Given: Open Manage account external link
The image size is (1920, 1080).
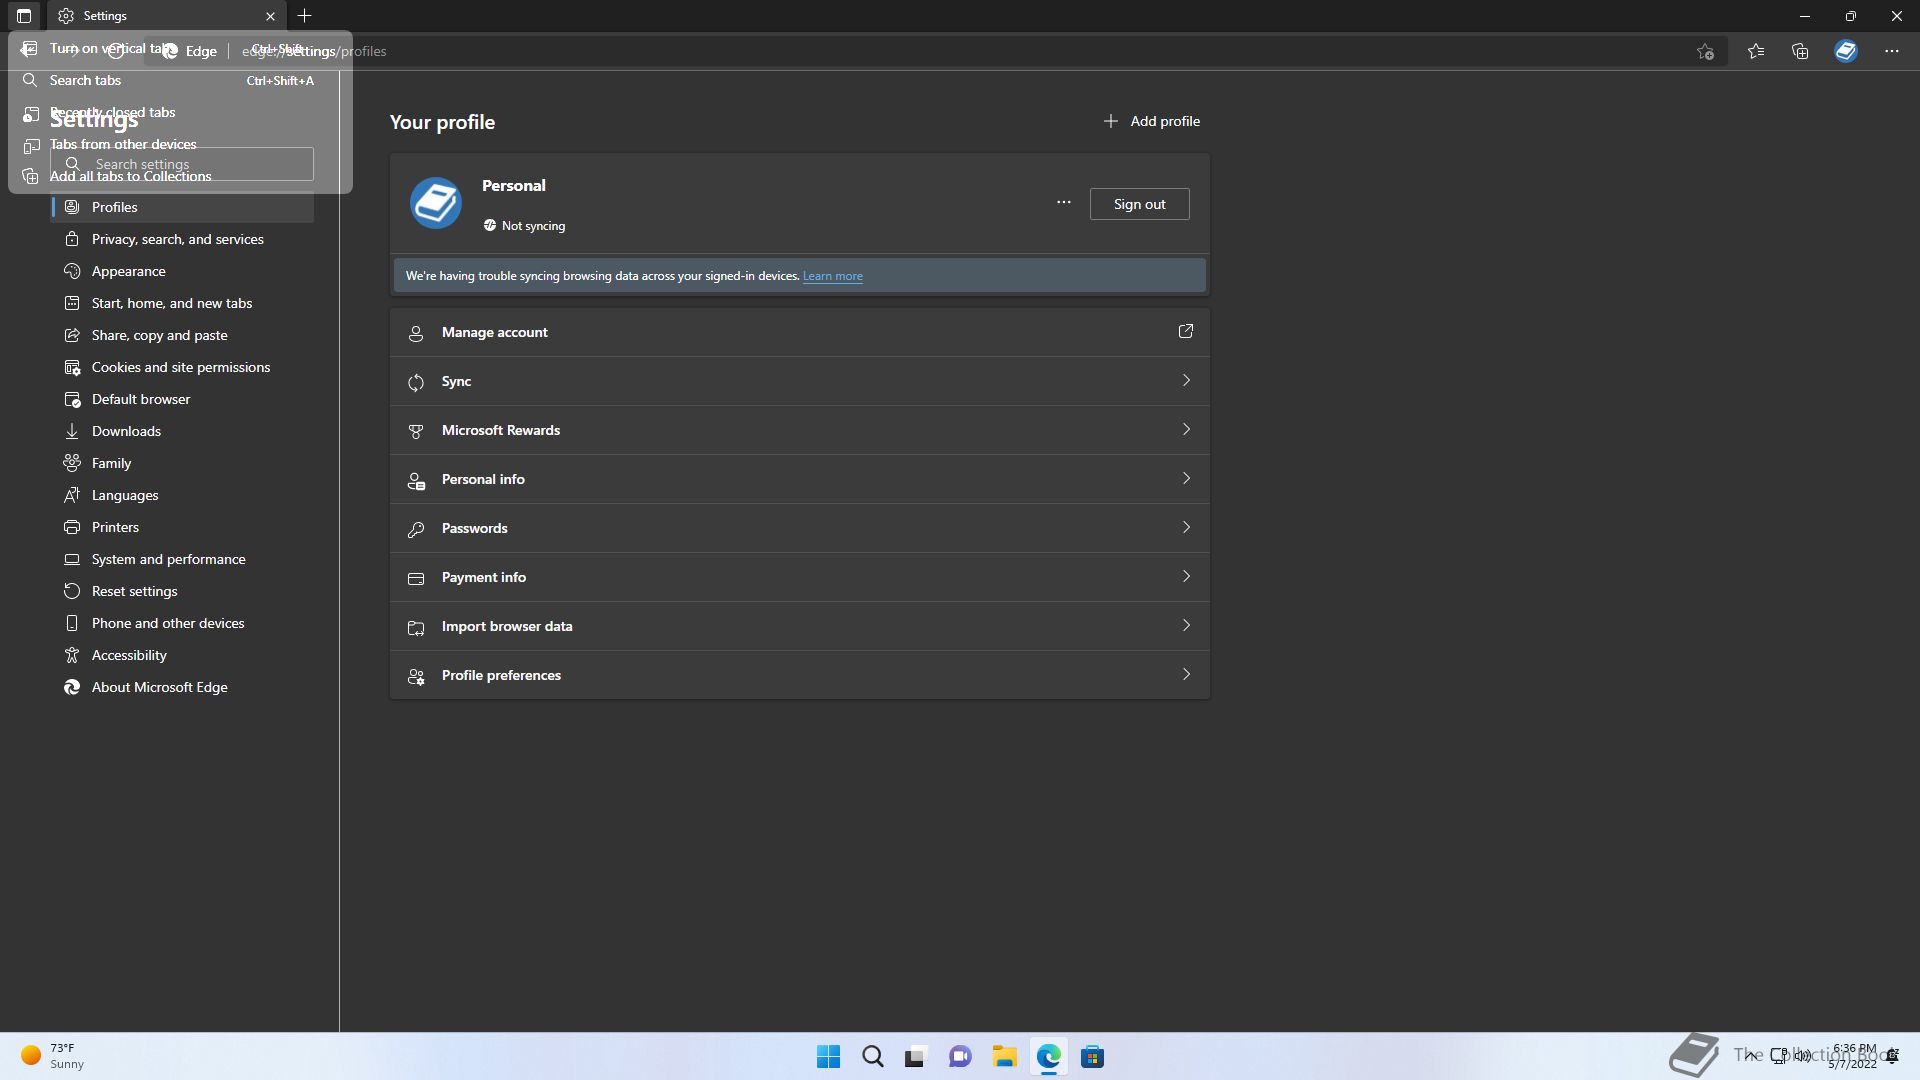Looking at the screenshot, I should coord(1186,331).
